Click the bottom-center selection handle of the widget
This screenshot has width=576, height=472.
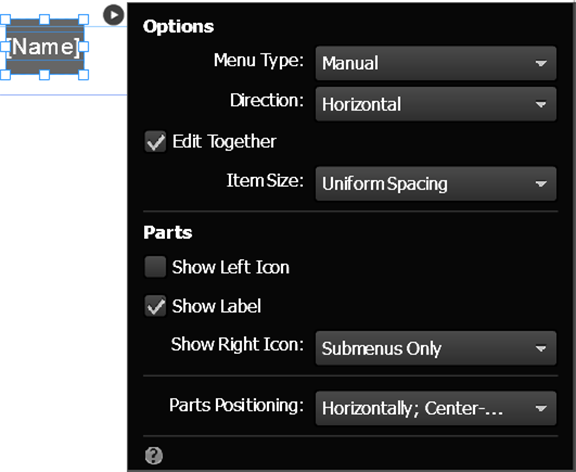point(44,75)
